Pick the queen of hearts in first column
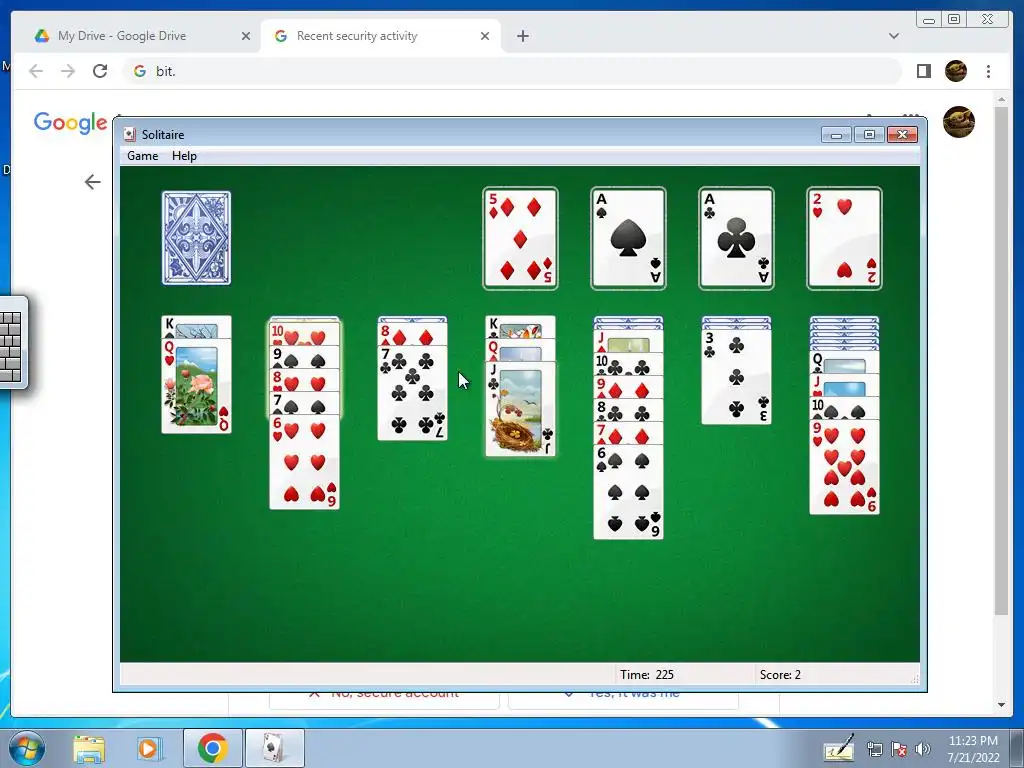 pyautogui.click(x=196, y=385)
